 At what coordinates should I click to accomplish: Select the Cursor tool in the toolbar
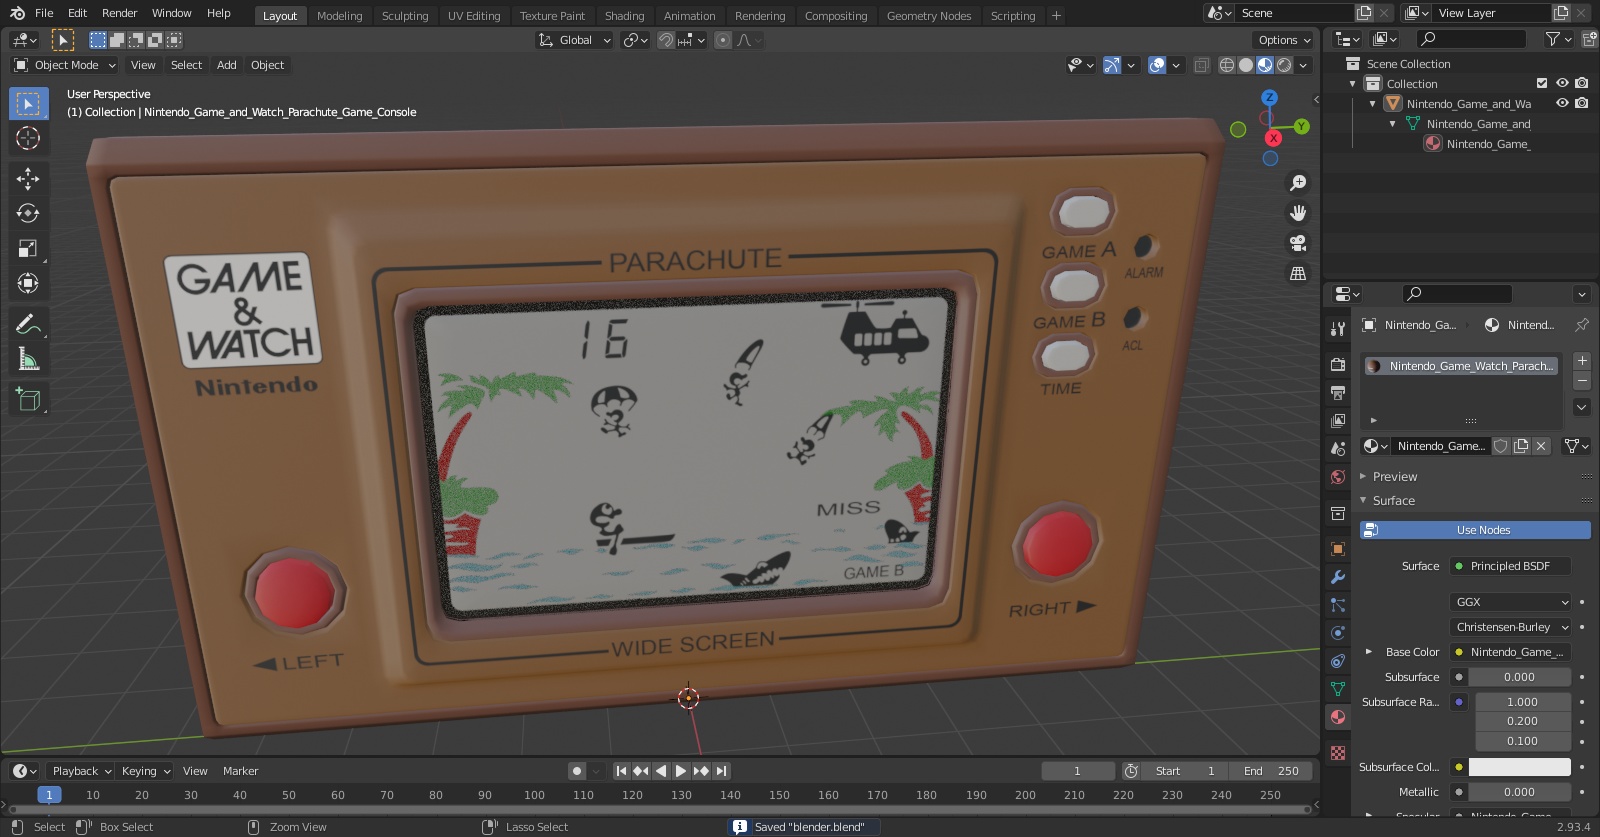point(28,138)
